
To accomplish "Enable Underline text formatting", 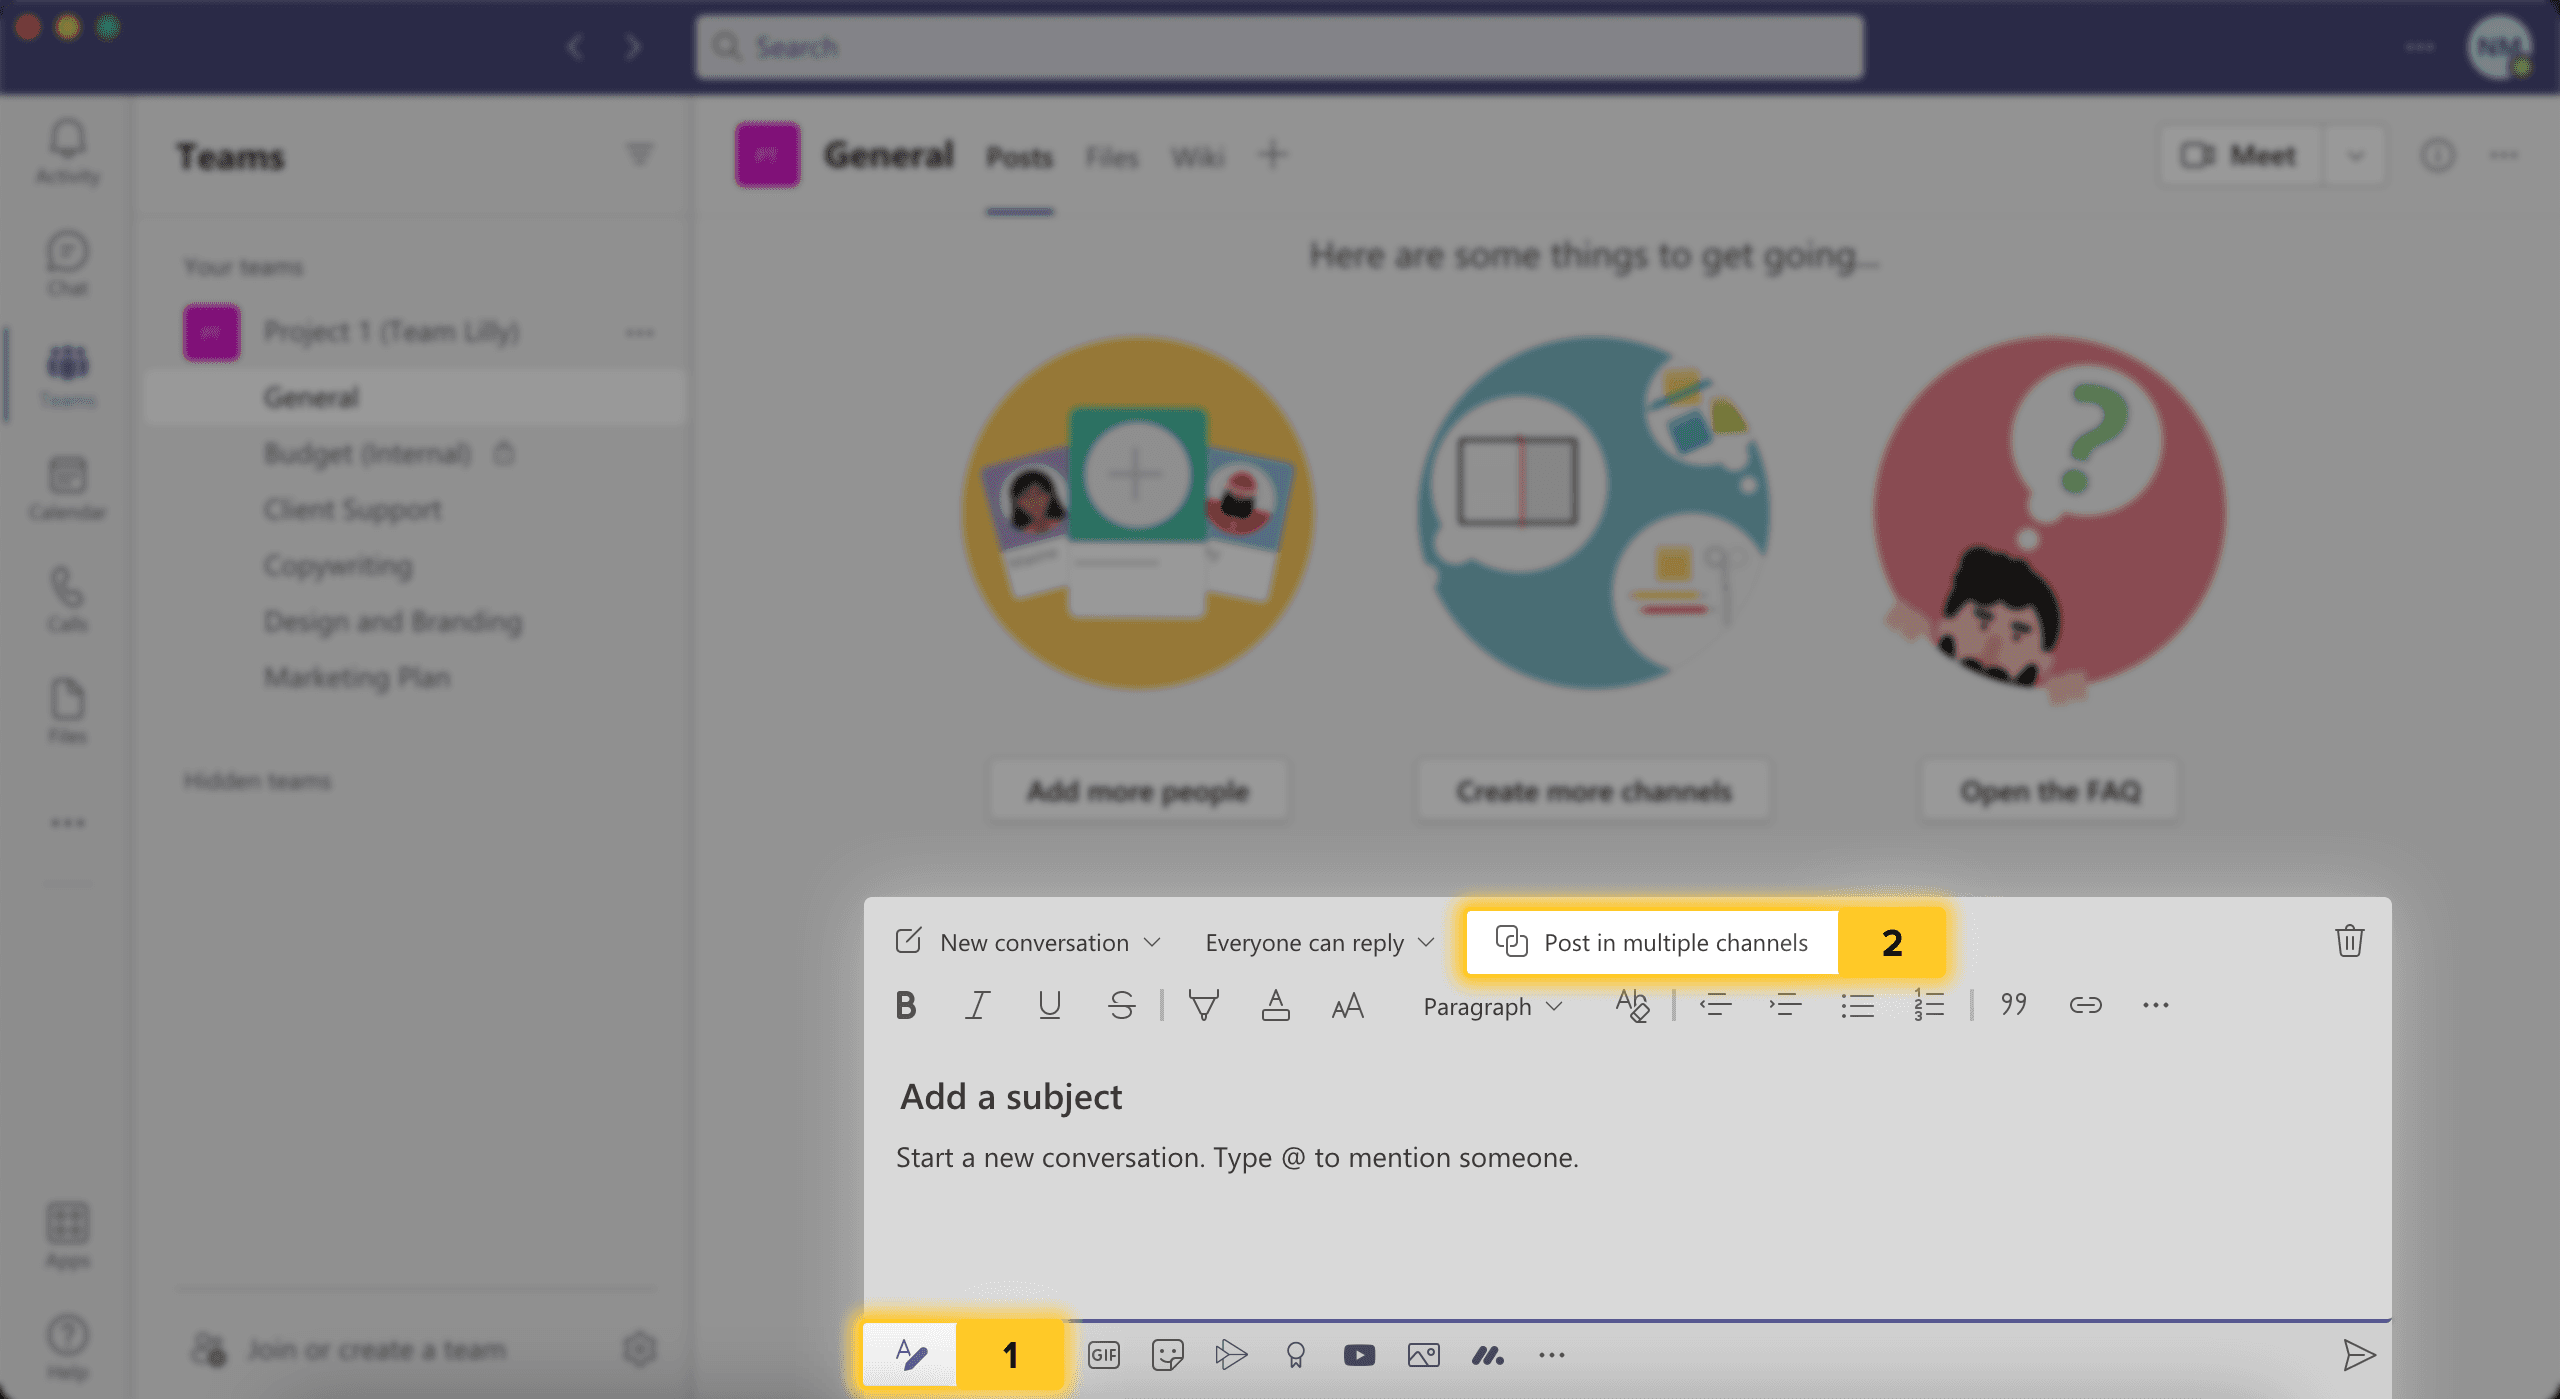I will click(x=1047, y=1006).
